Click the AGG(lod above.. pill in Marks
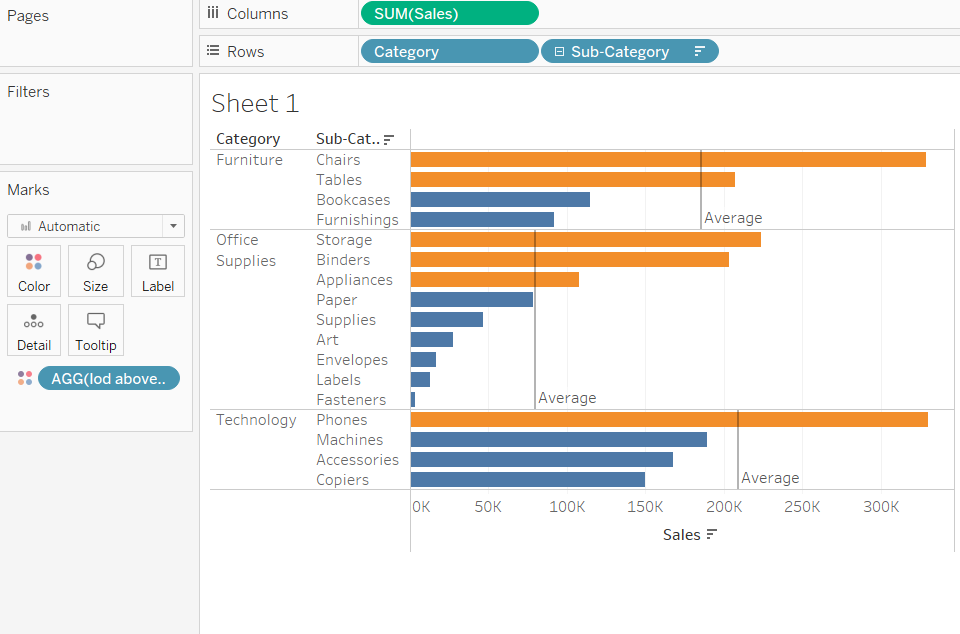The image size is (960, 634). pyautogui.click(x=109, y=378)
